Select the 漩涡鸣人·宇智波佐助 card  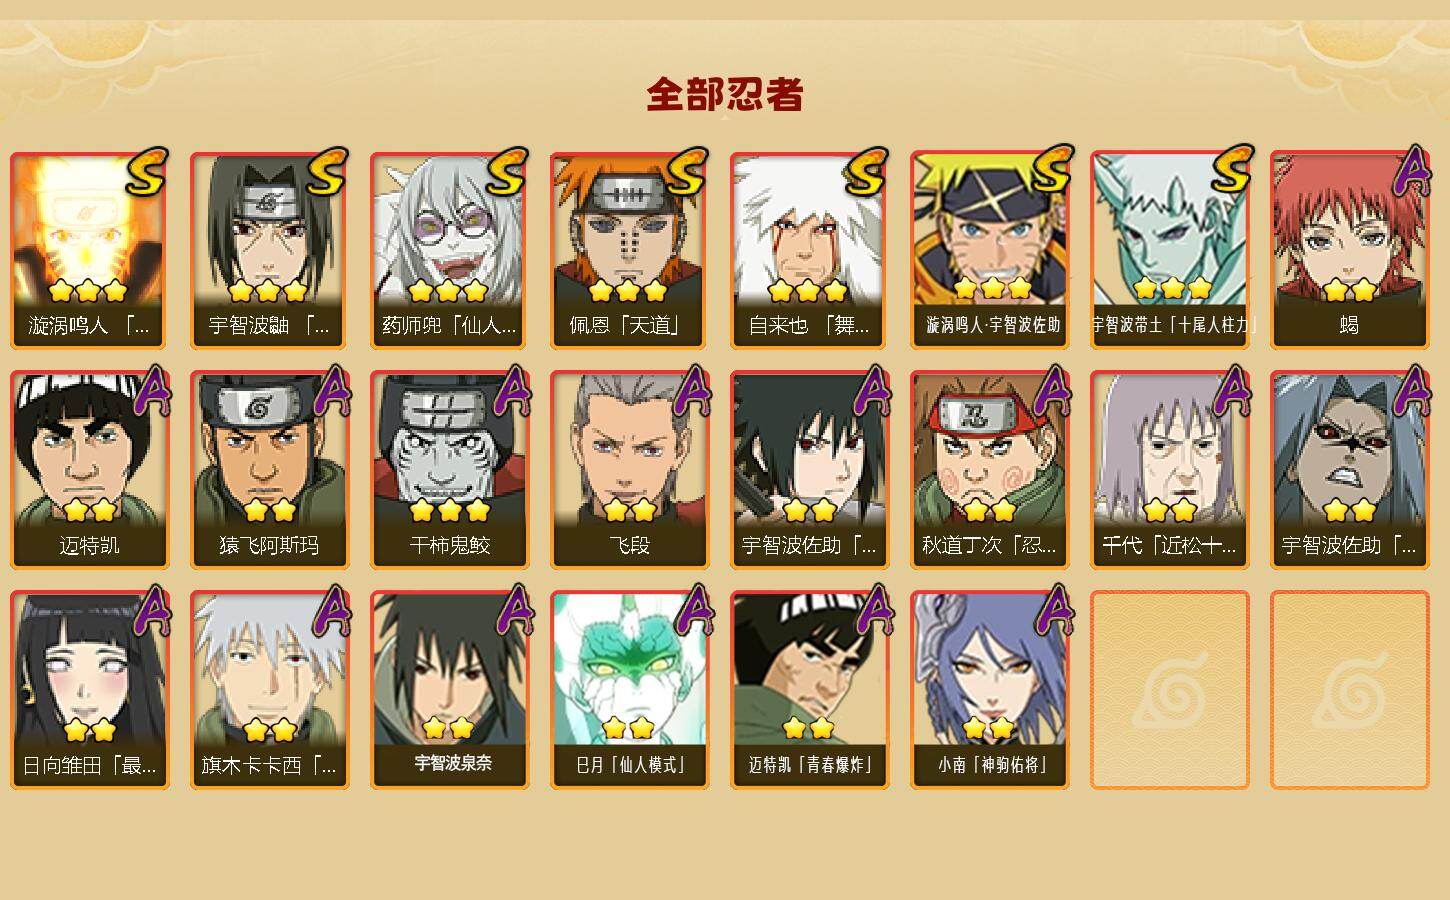[x=989, y=250]
